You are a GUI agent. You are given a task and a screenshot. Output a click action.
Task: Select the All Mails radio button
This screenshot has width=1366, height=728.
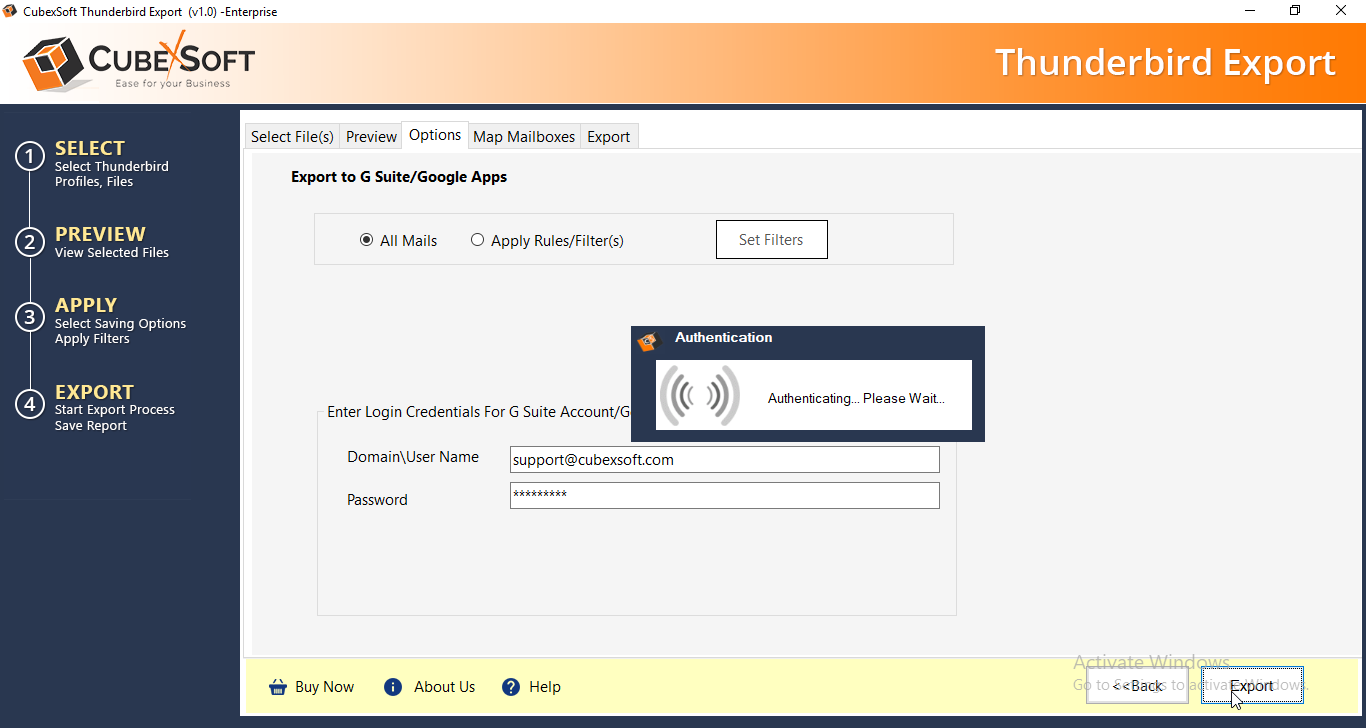[366, 240]
